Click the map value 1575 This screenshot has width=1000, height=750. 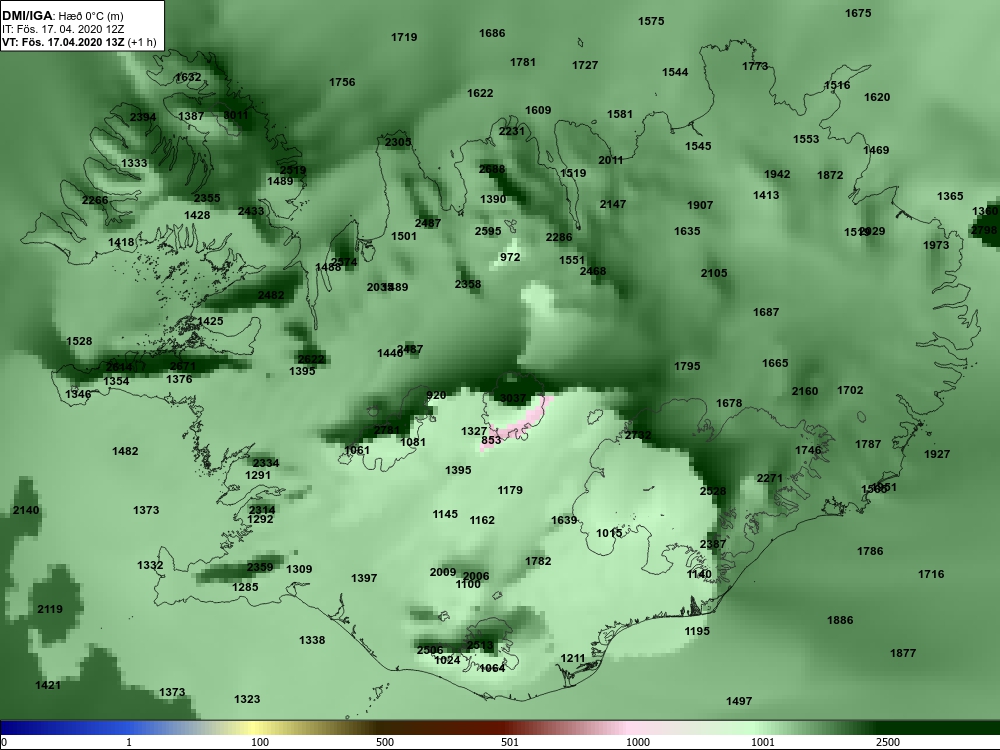tap(651, 21)
